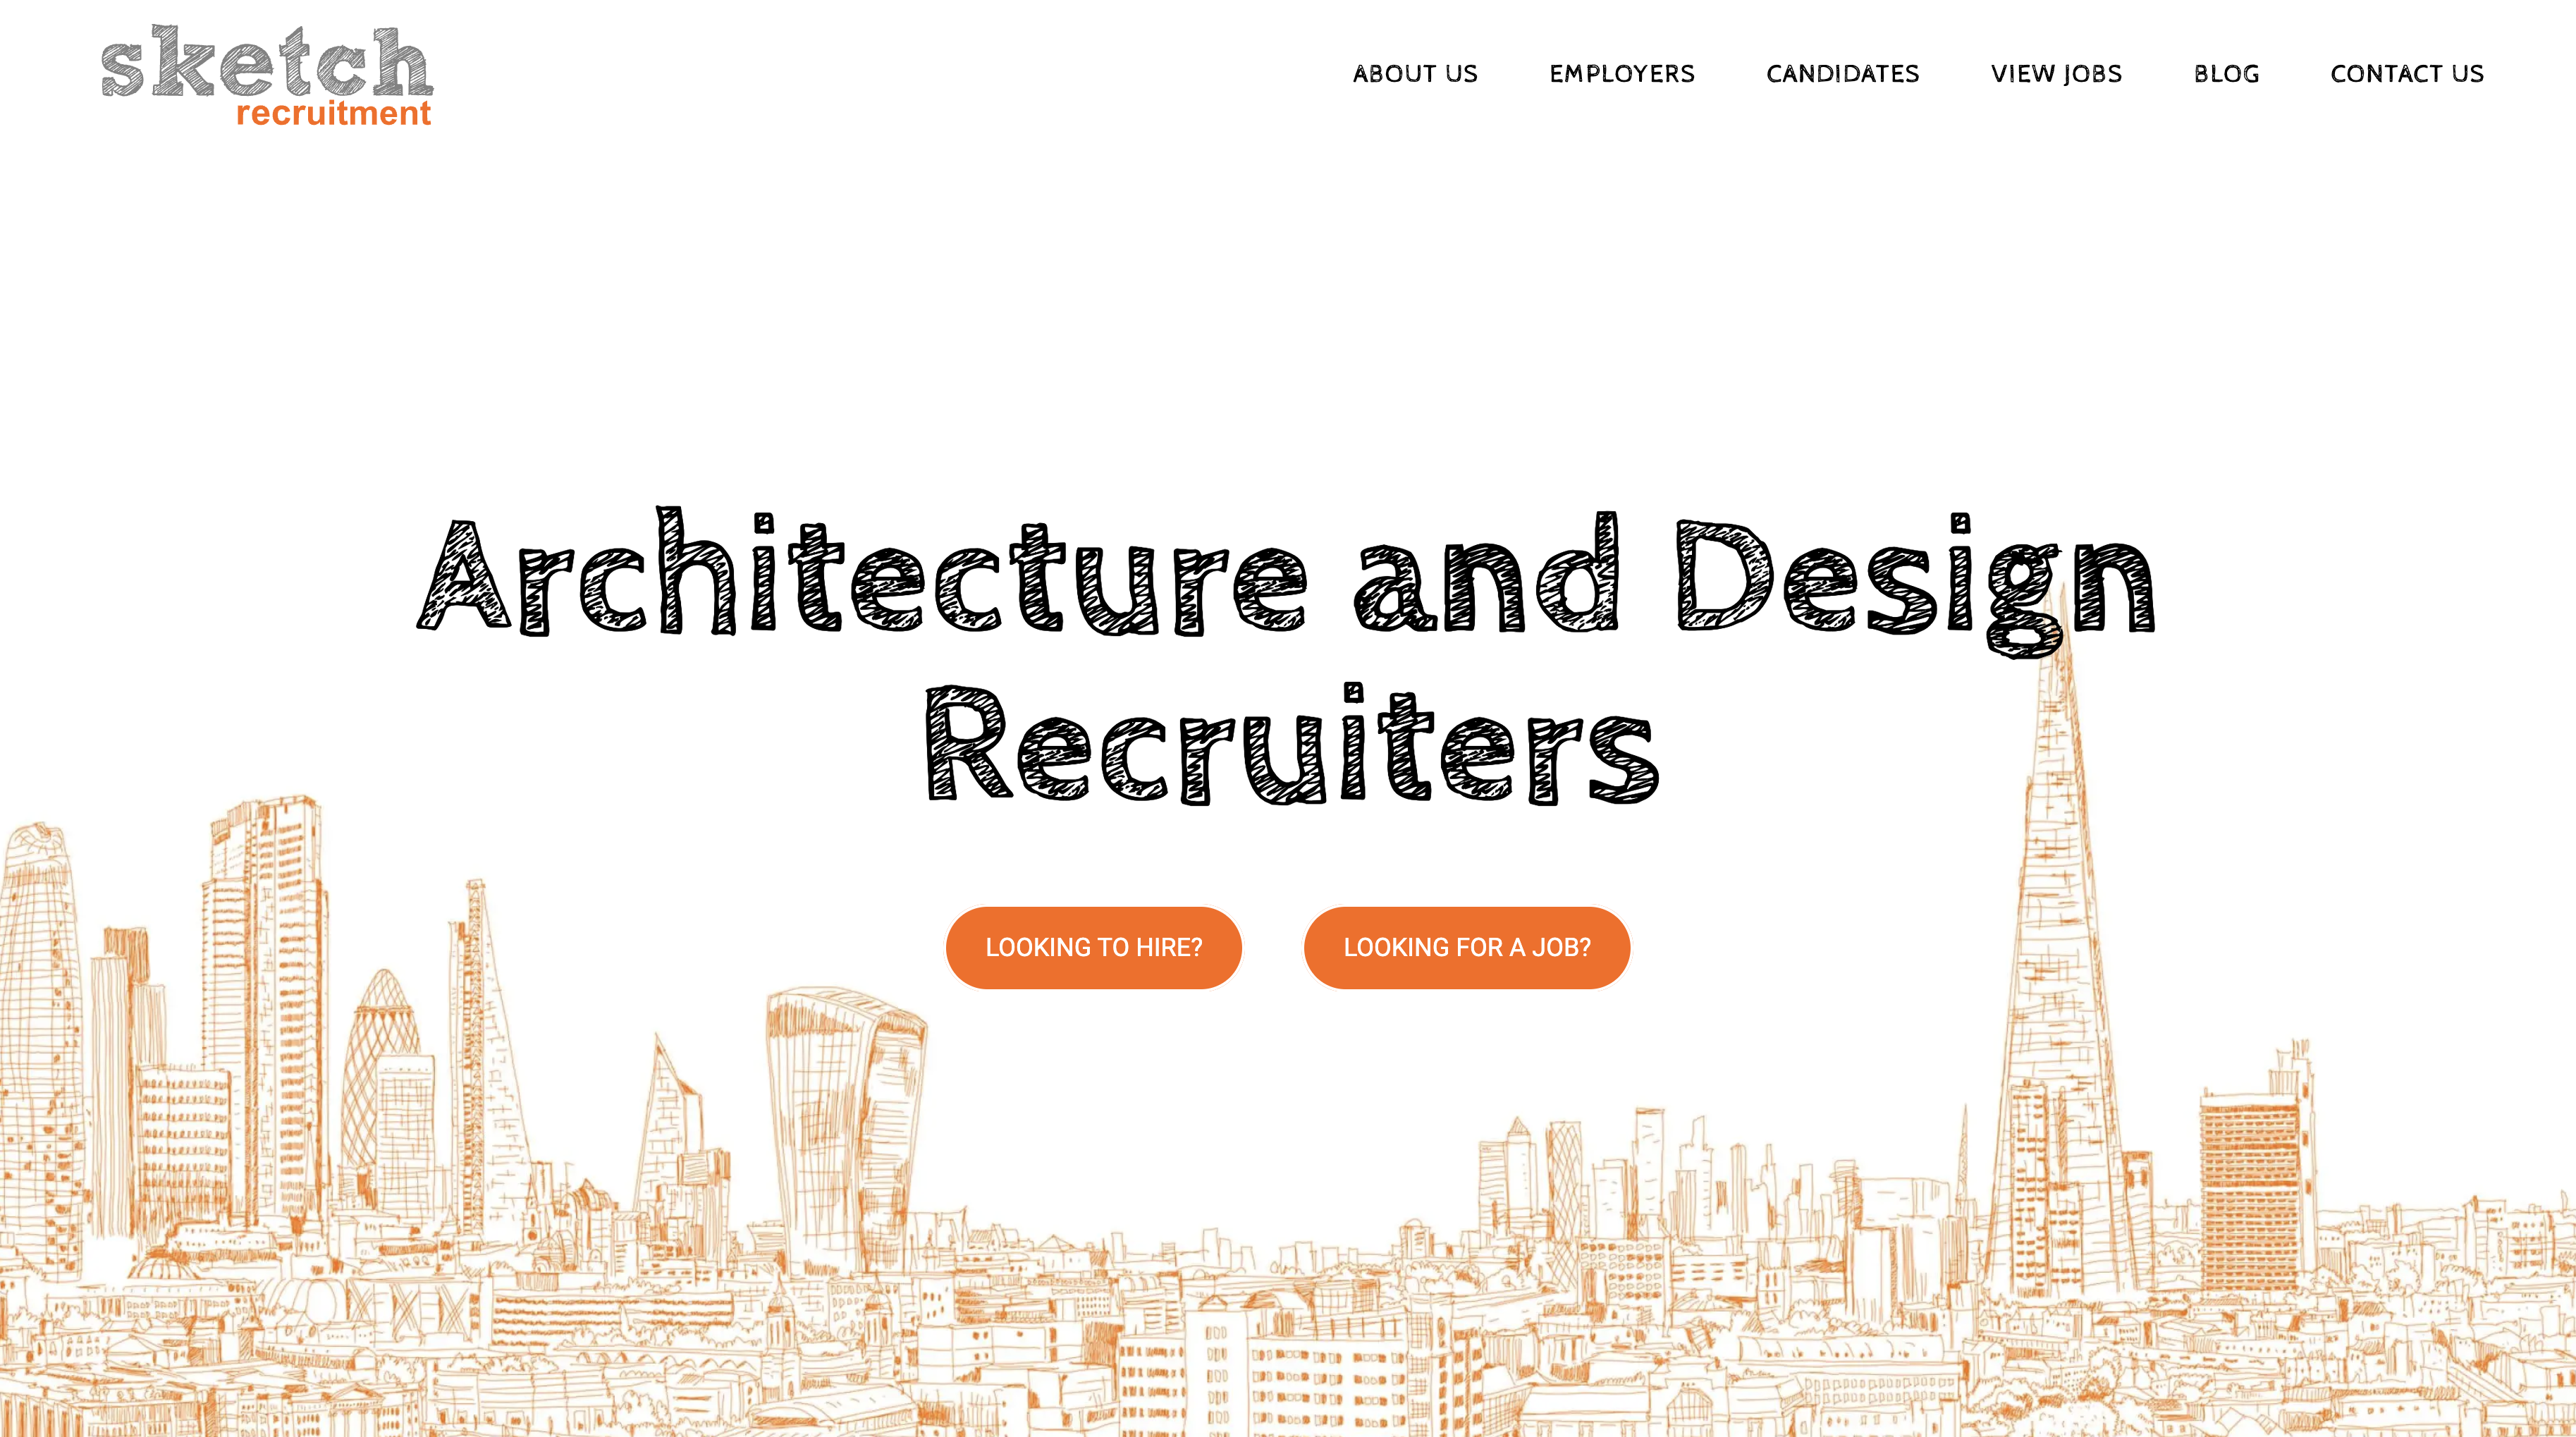Click the Candidates navigation link
Viewport: 2576px width, 1437px height.
(1842, 73)
